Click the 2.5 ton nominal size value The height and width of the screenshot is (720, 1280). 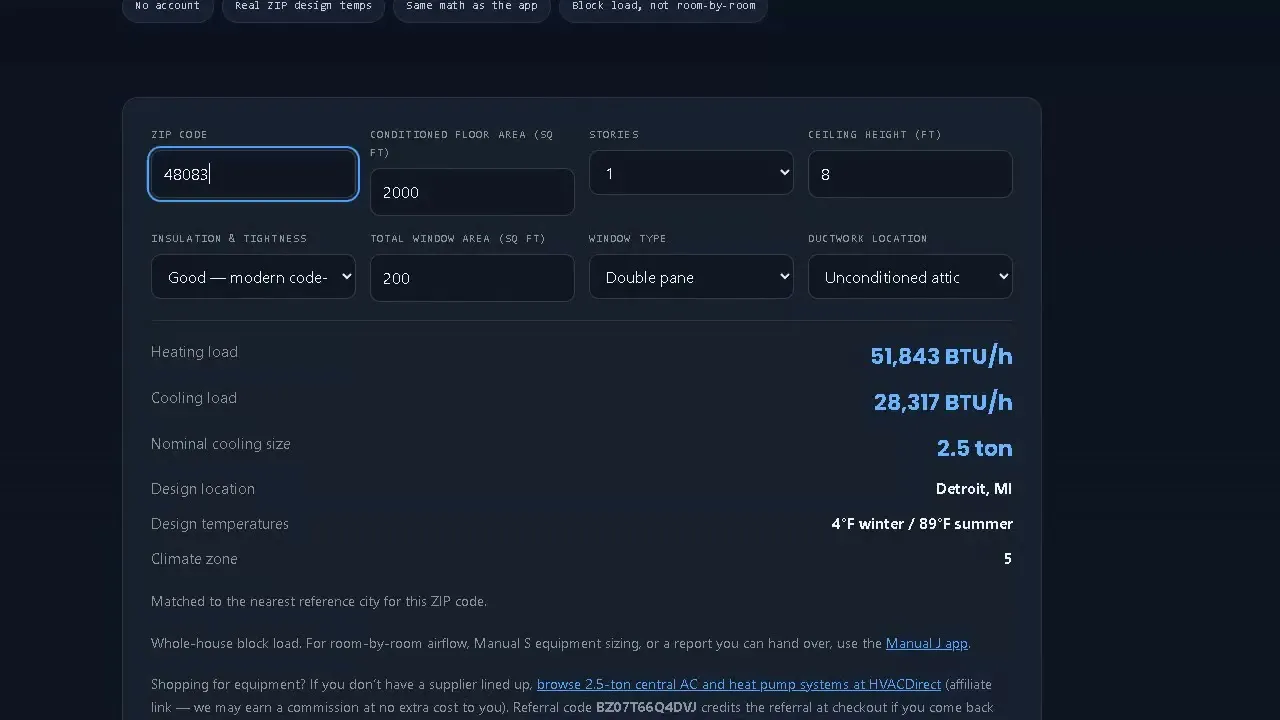tap(974, 448)
